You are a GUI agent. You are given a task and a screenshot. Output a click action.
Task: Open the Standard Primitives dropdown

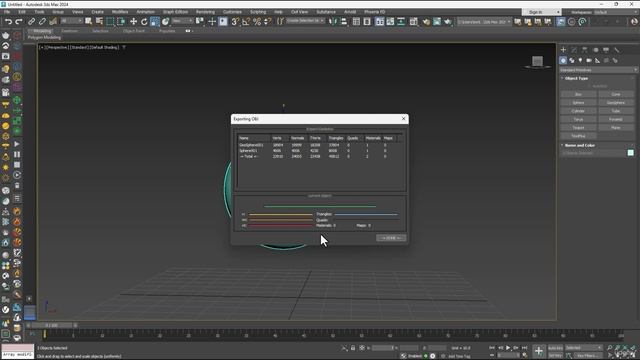coord(598,70)
